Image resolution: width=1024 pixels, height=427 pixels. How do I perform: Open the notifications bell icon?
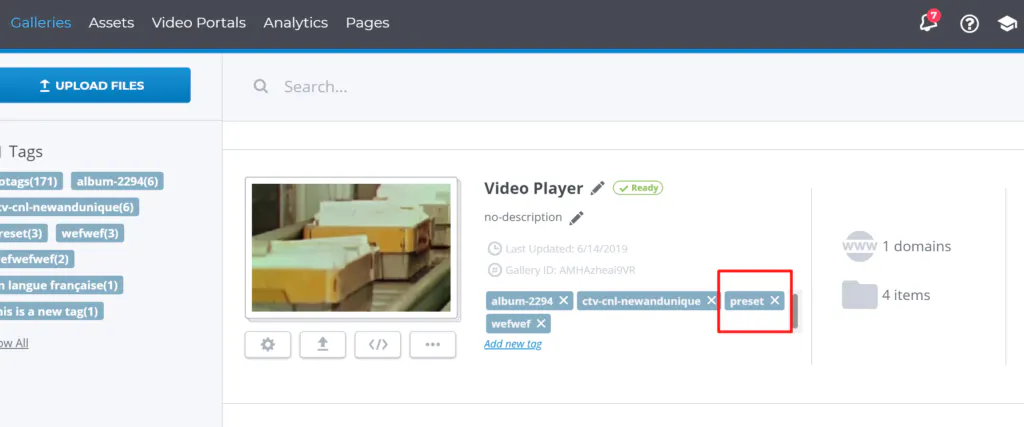[x=928, y=24]
